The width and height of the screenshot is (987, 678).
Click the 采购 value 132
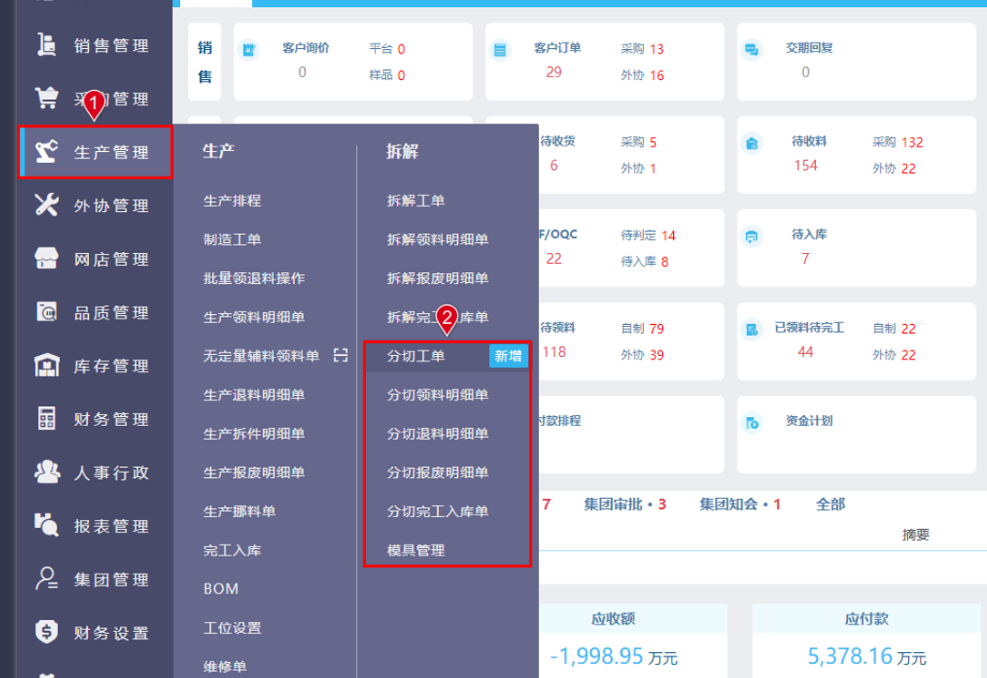(912, 142)
